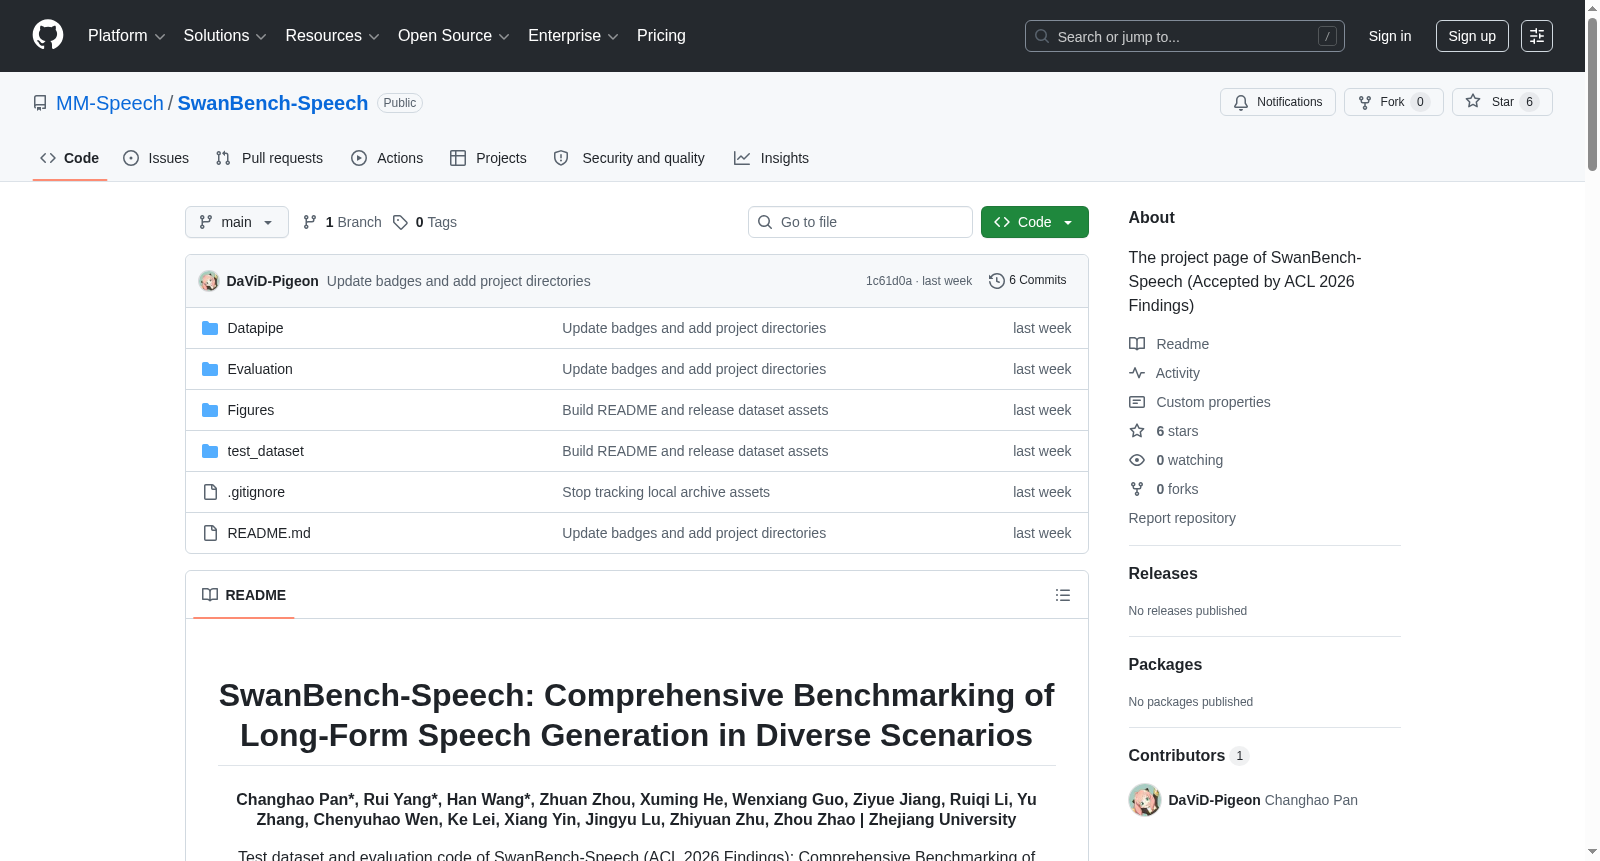Screen dimensions: 1600x861
Task: Click the Notifications button
Action: 1278,102
